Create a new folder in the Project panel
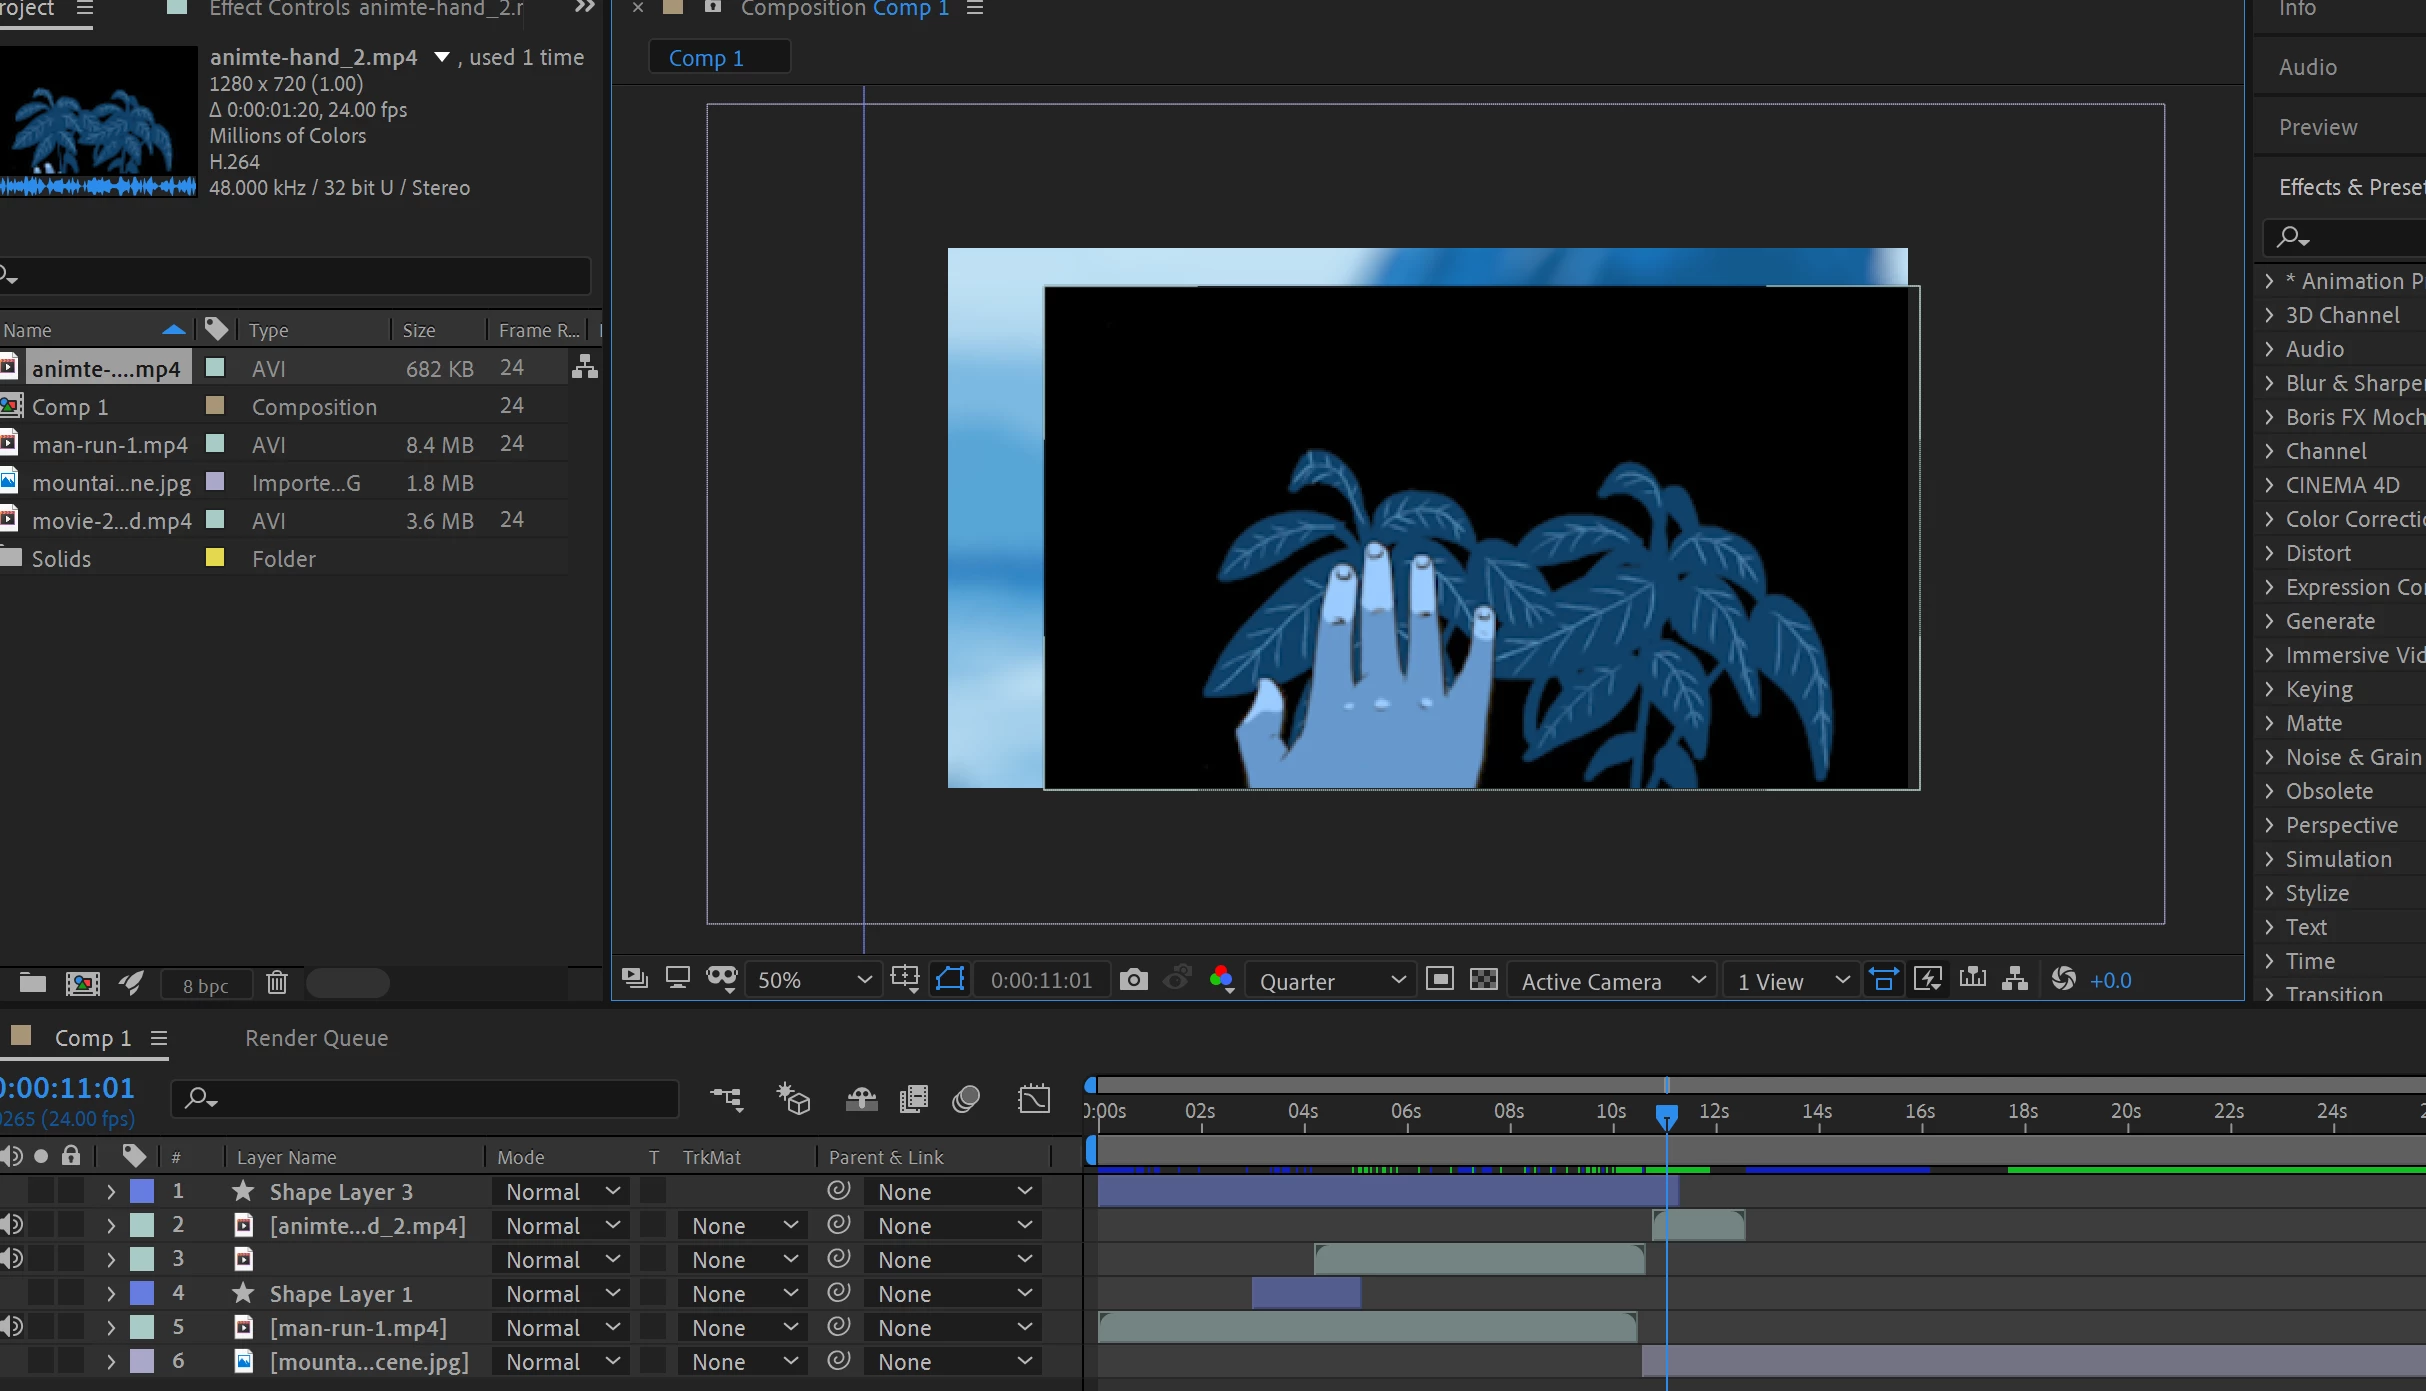Screen dimensions: 2426x1391 pyautogui.click(x=33, y=984)
